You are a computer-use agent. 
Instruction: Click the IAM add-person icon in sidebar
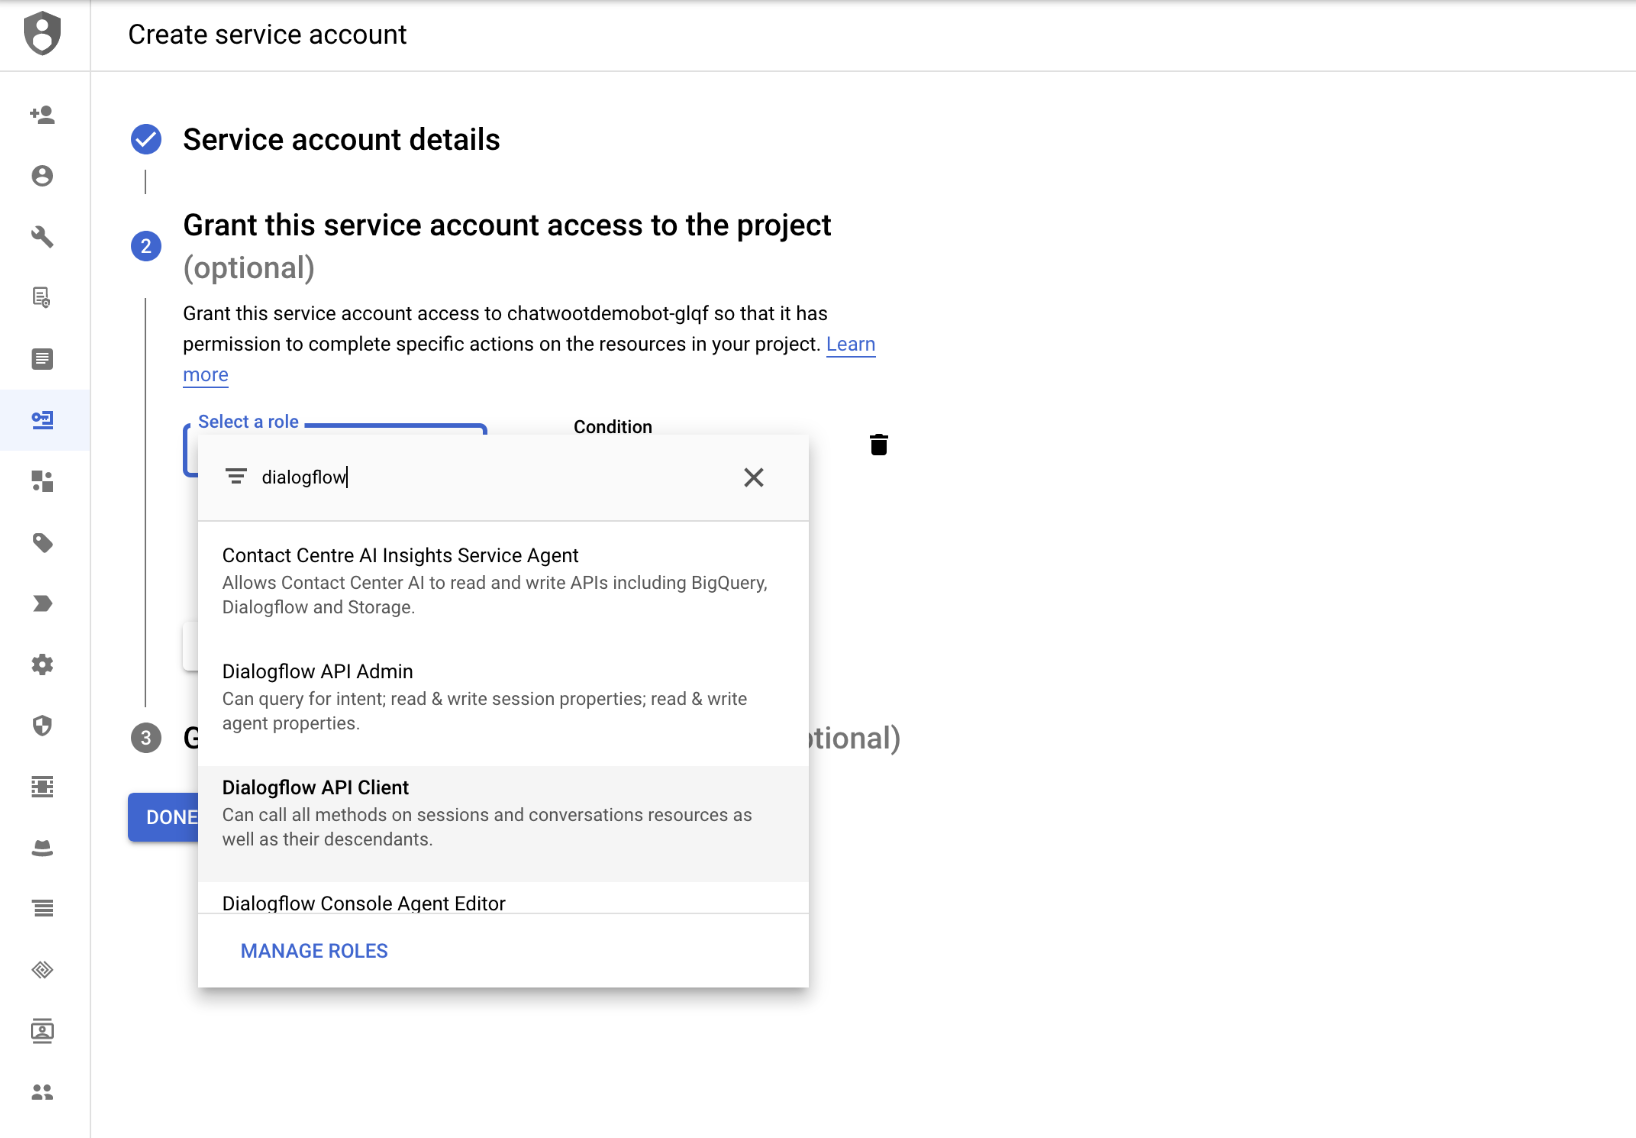[42, 115]
